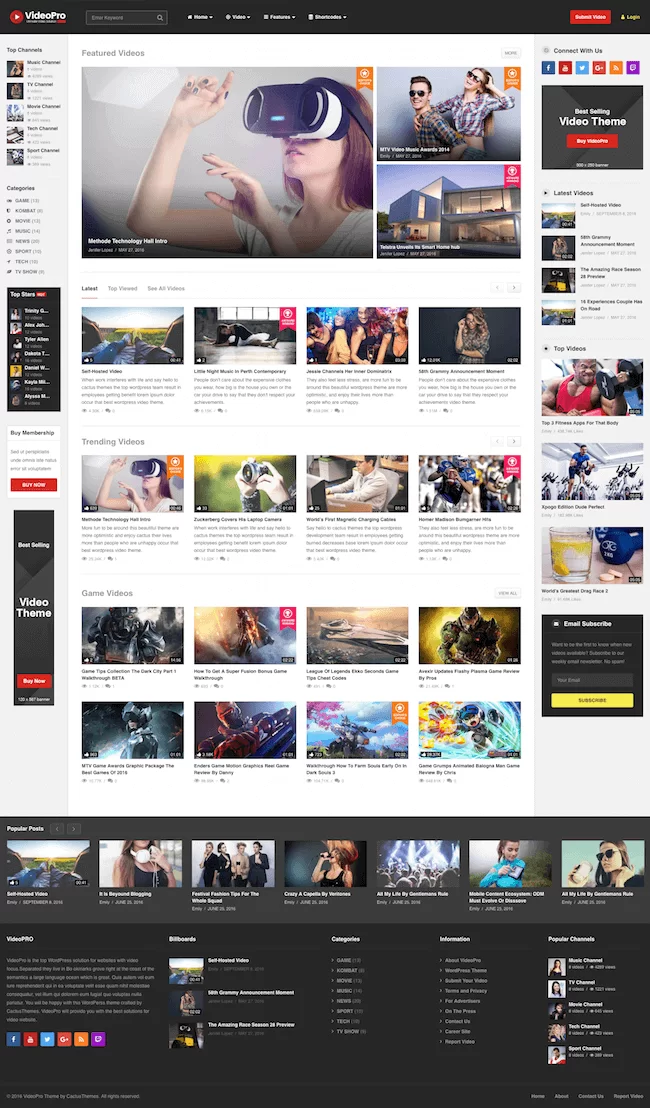
Task: Move Popular Posts carousel back with left arrow
Action: coord(57,828)
